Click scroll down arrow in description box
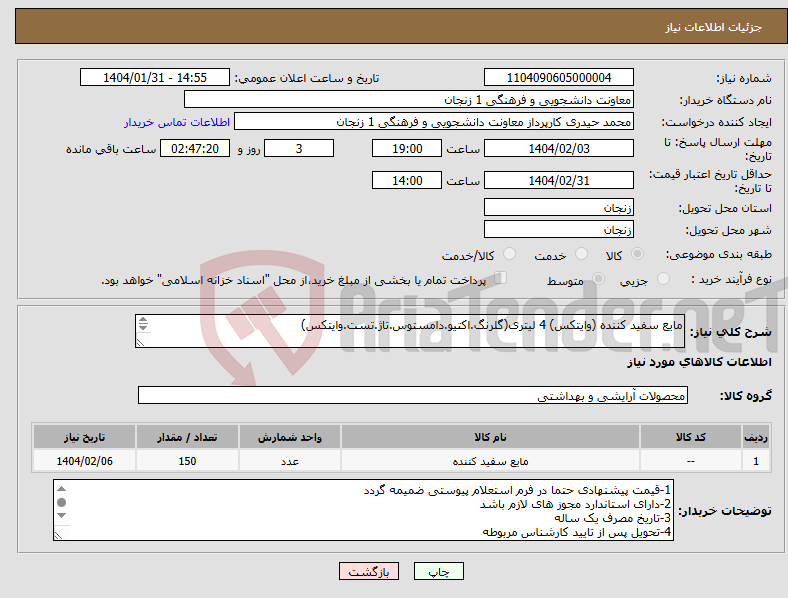Viewport: 788px width, 598px height. tap(143, 328)
